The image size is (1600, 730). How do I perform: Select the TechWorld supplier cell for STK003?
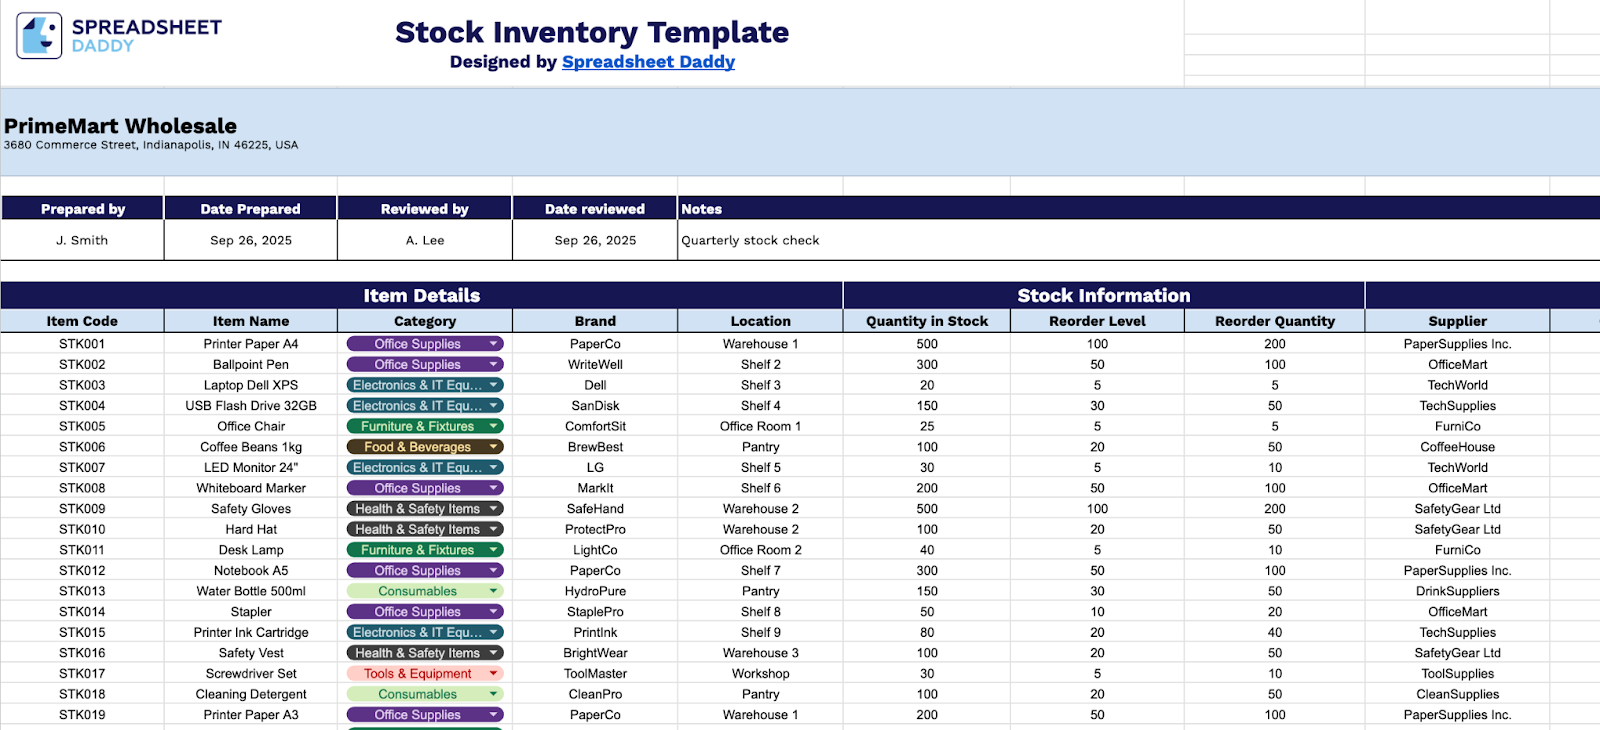point(1457,384)
